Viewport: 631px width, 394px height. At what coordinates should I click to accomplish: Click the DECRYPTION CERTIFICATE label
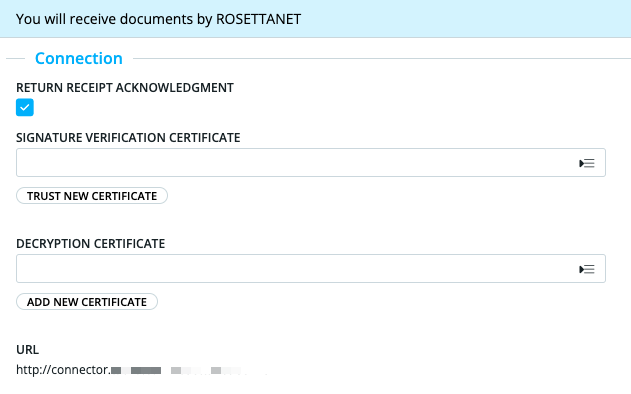[x=91, y=244]
